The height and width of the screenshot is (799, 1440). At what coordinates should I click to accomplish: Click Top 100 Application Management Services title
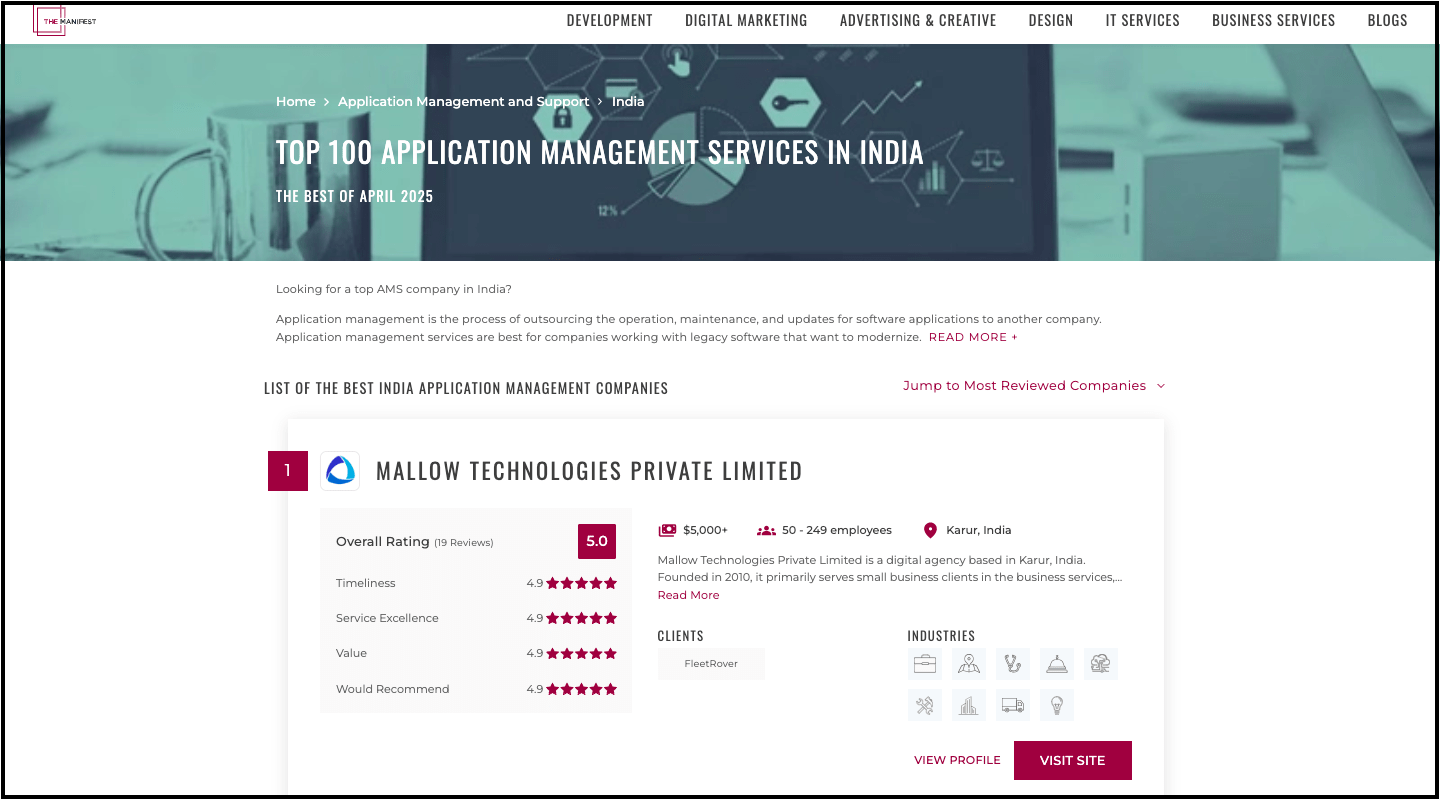pyautogui.click(x=600, y=152)
